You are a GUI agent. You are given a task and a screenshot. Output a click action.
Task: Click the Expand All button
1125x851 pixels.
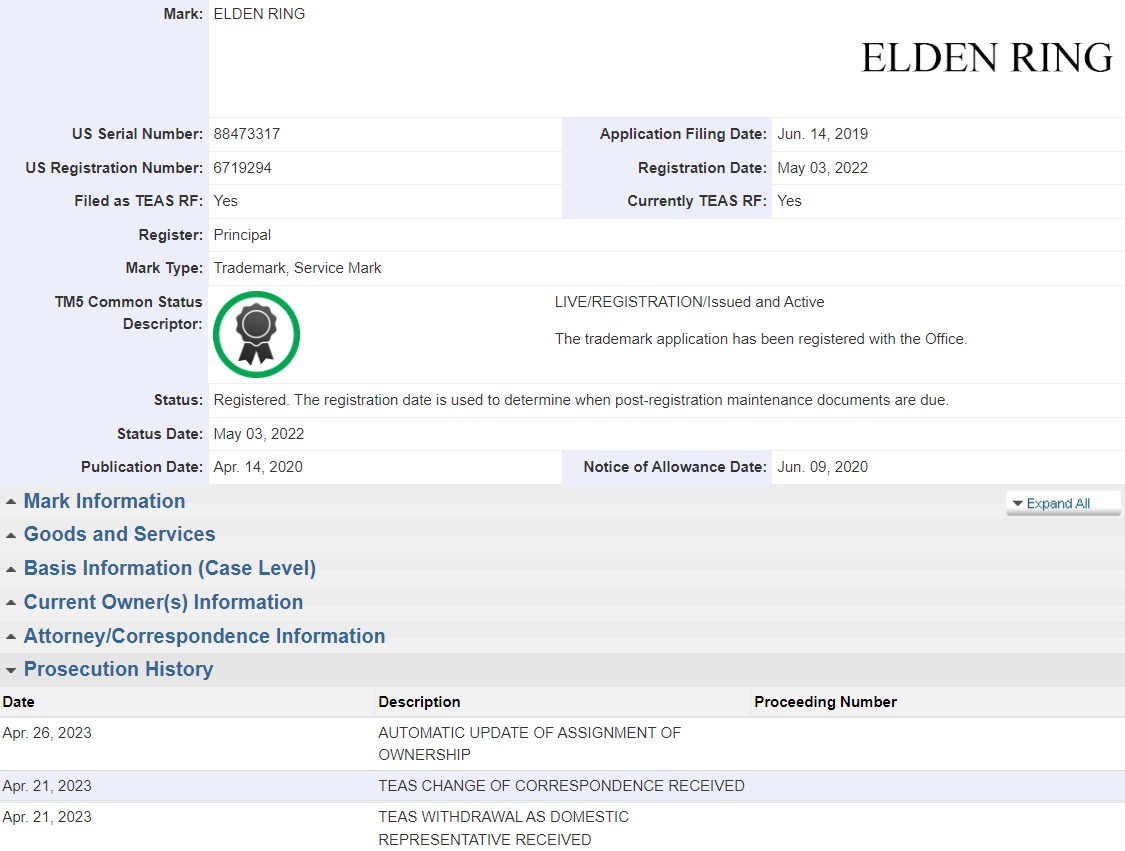point(1063,503)
